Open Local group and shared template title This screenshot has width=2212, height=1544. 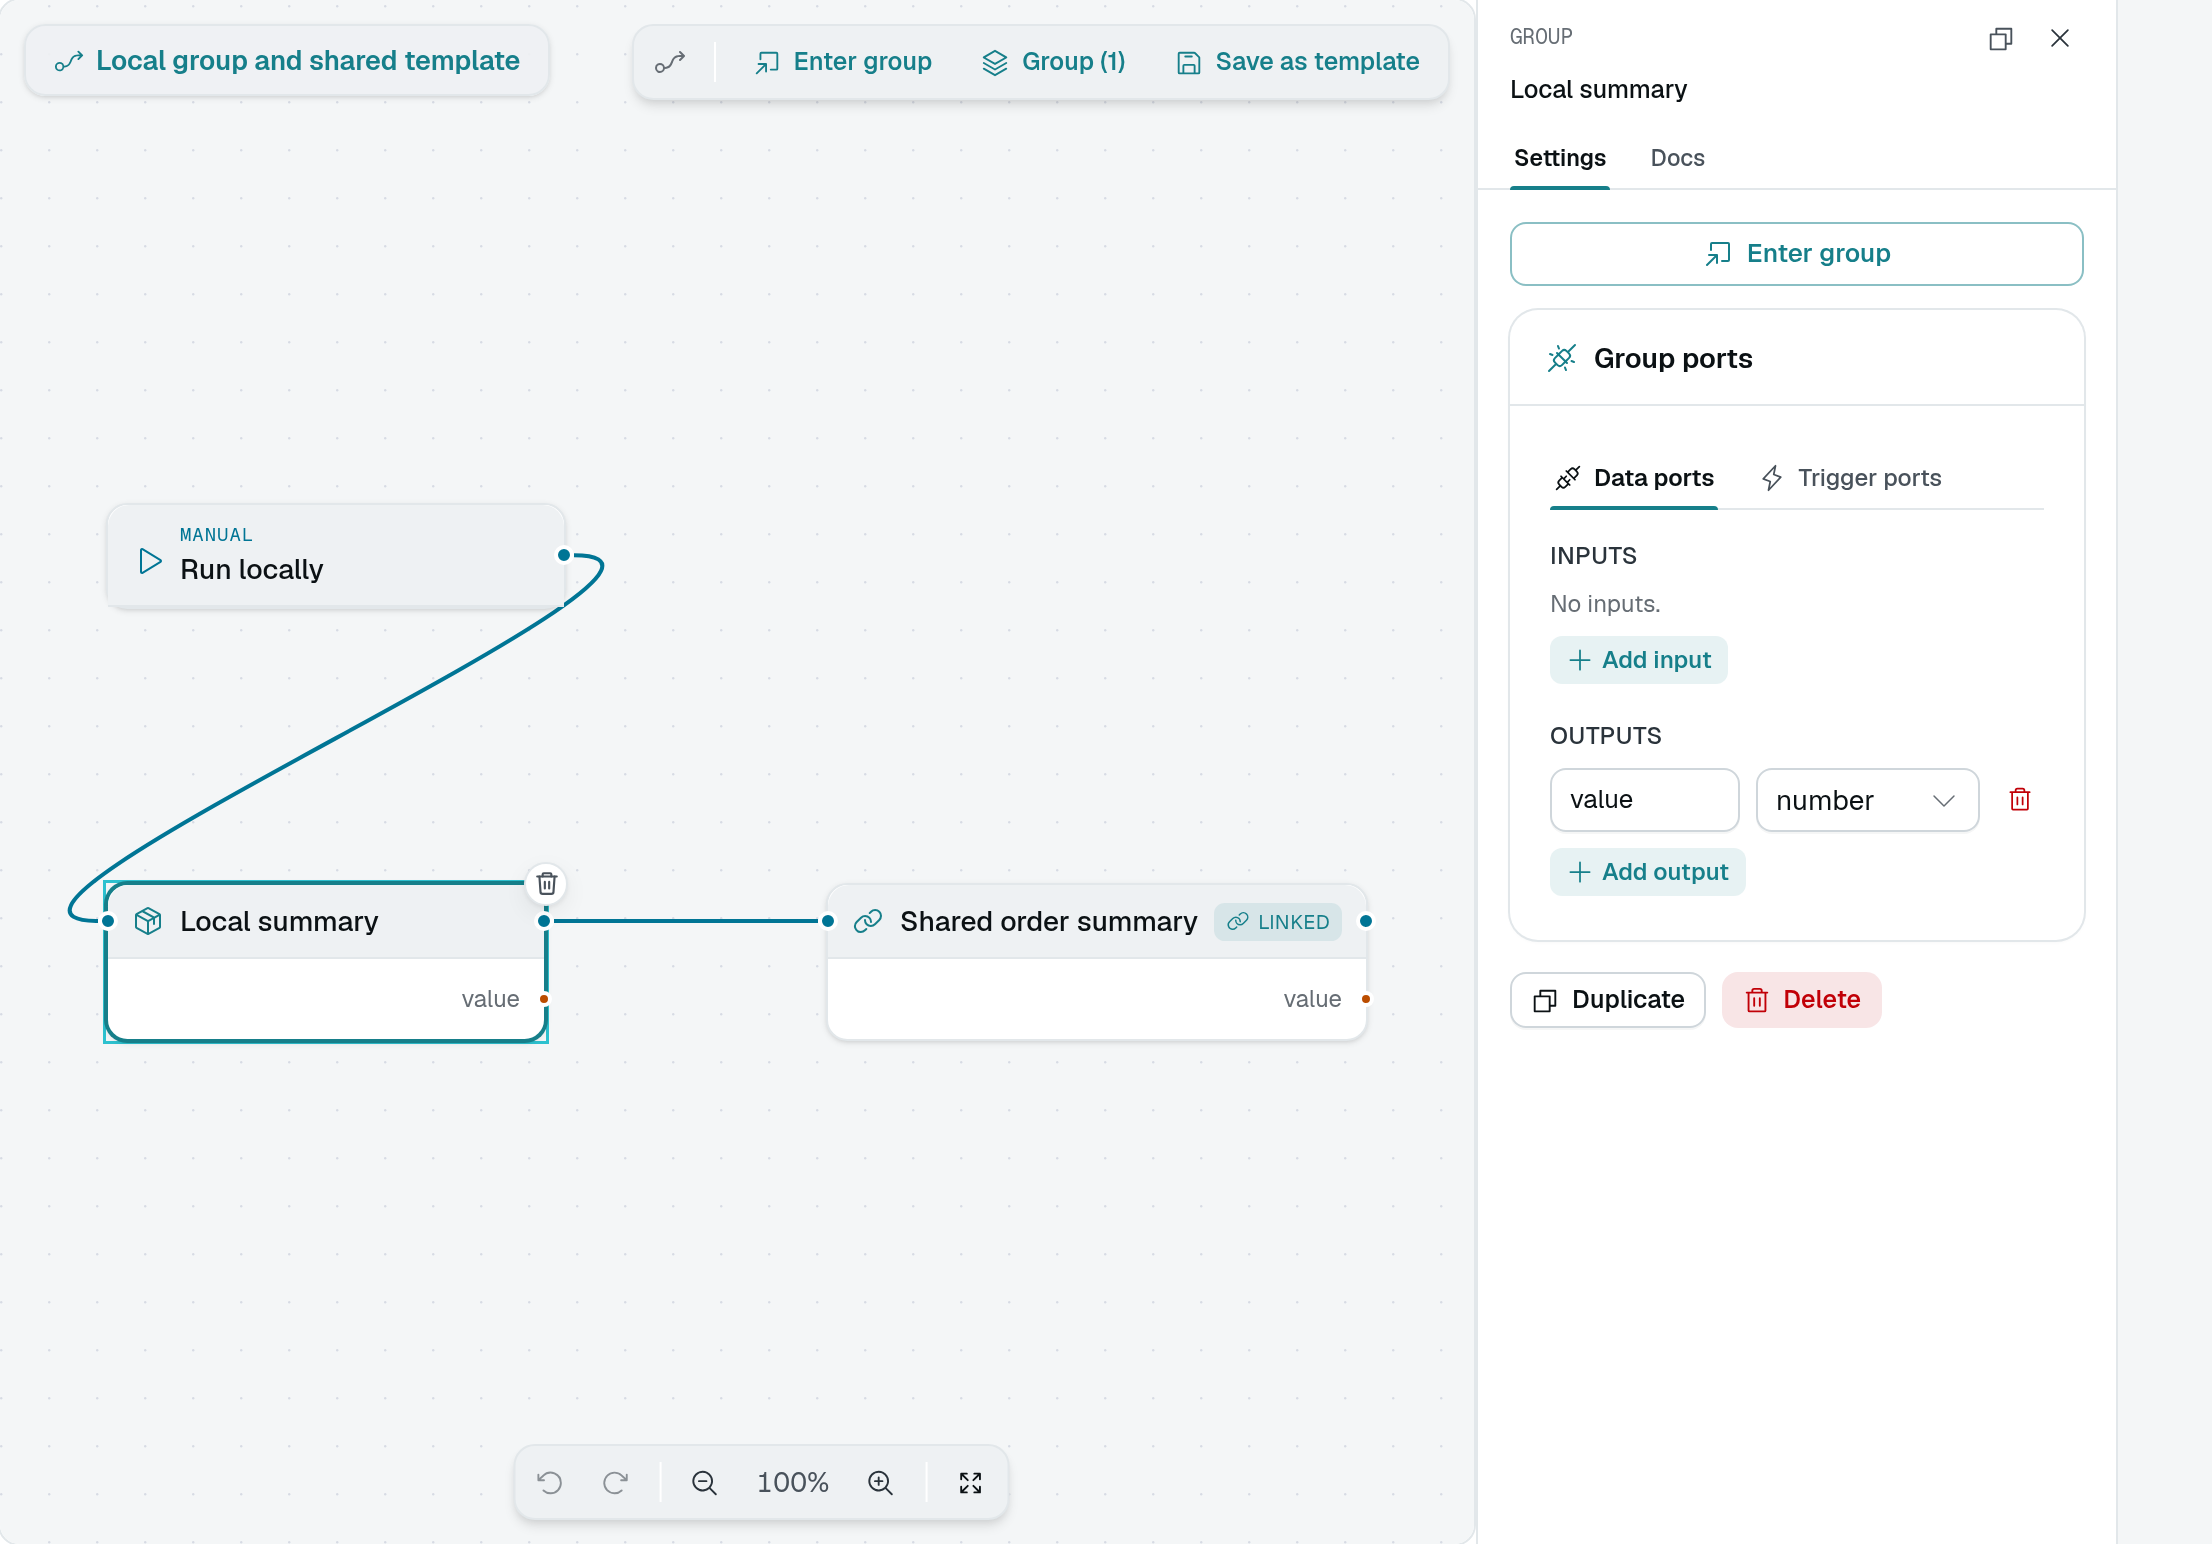coord(287,61)
